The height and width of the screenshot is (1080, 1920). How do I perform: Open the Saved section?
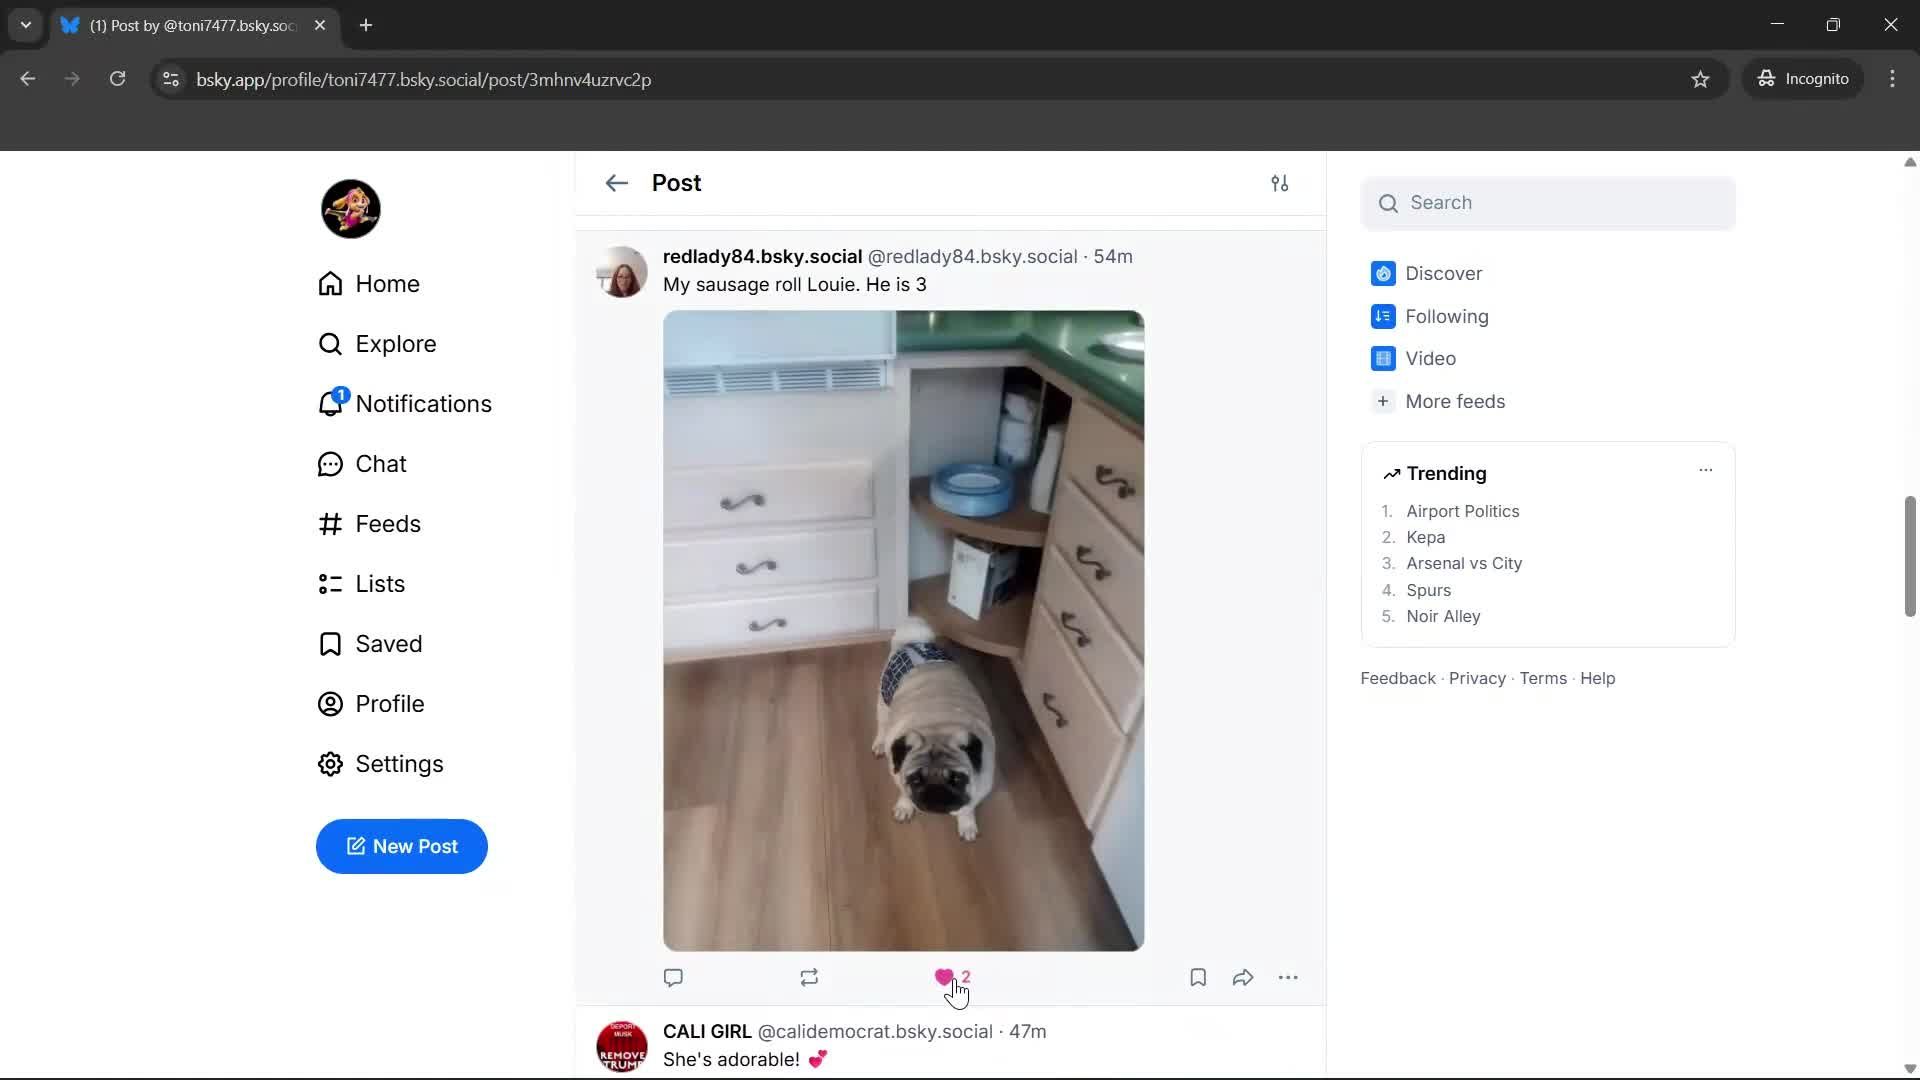tap(390, 643)
